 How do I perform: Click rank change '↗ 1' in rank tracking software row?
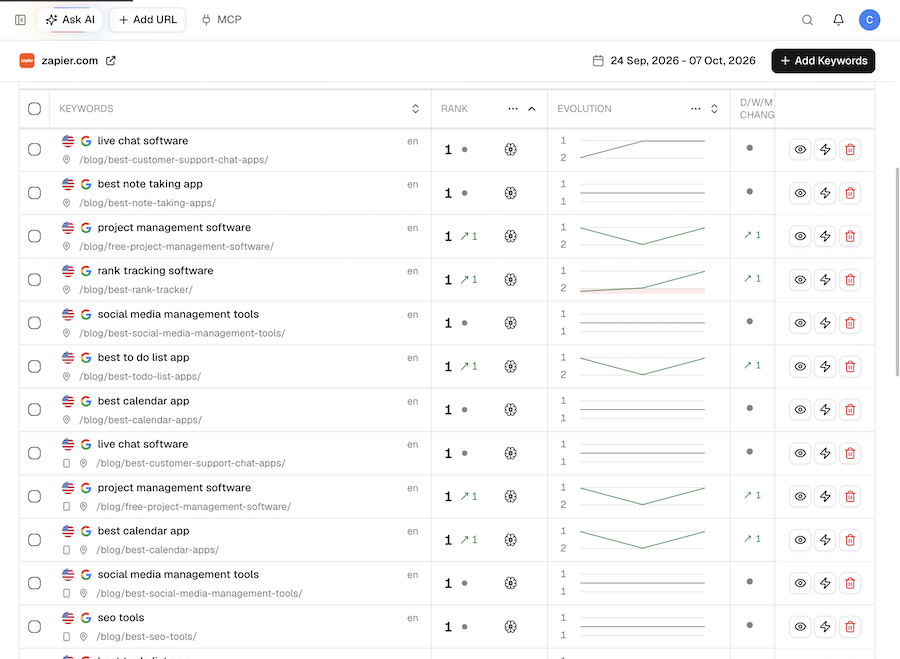[469, 280]
